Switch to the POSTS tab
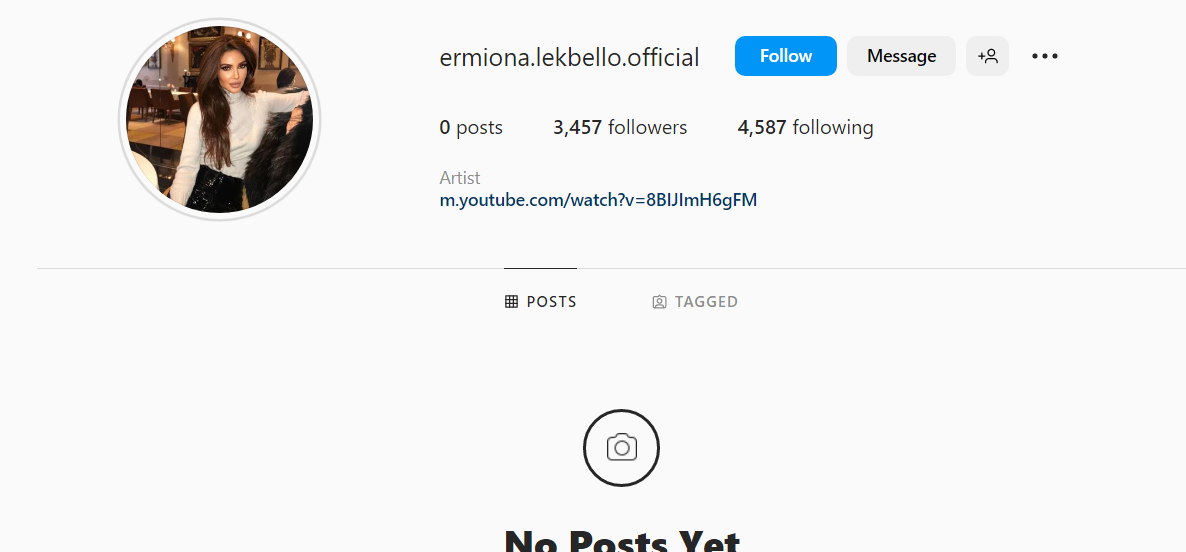 (x=541, y=302)
